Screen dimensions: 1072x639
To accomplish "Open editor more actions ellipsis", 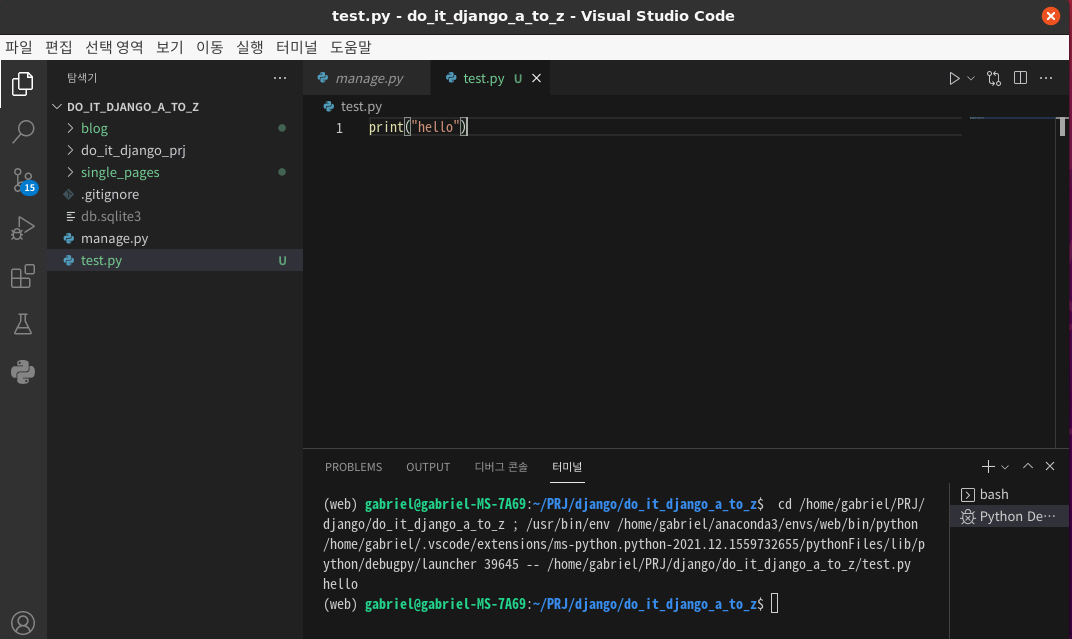I will (1046, 78).
